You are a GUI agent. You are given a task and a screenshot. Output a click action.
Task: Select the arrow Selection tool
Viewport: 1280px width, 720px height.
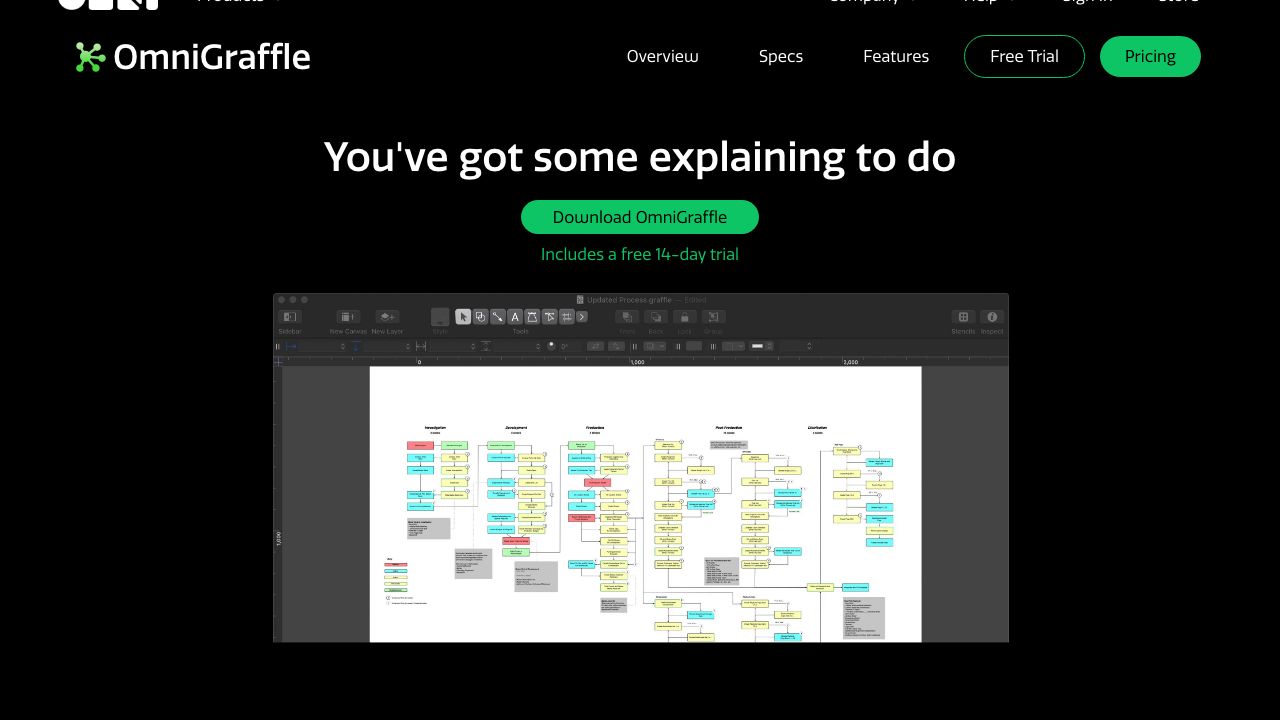[x=463, y=317]
